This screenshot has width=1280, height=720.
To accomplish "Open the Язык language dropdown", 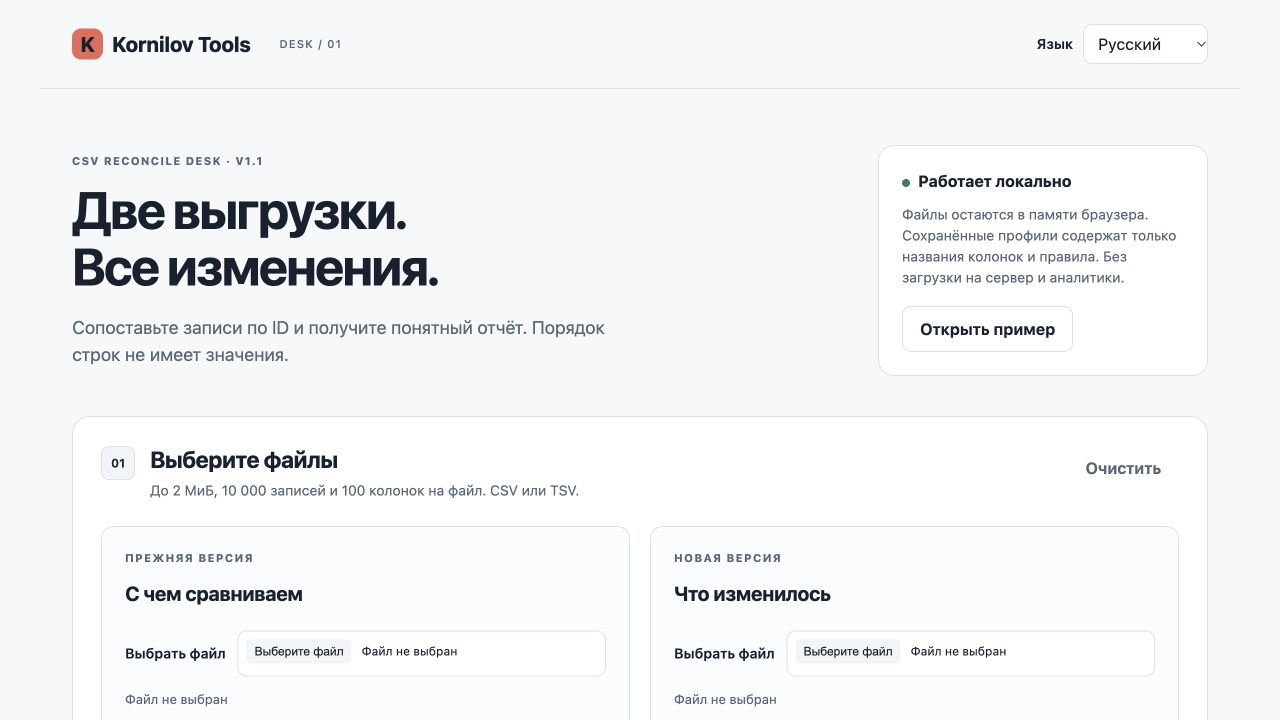I will click(1145, 44).
